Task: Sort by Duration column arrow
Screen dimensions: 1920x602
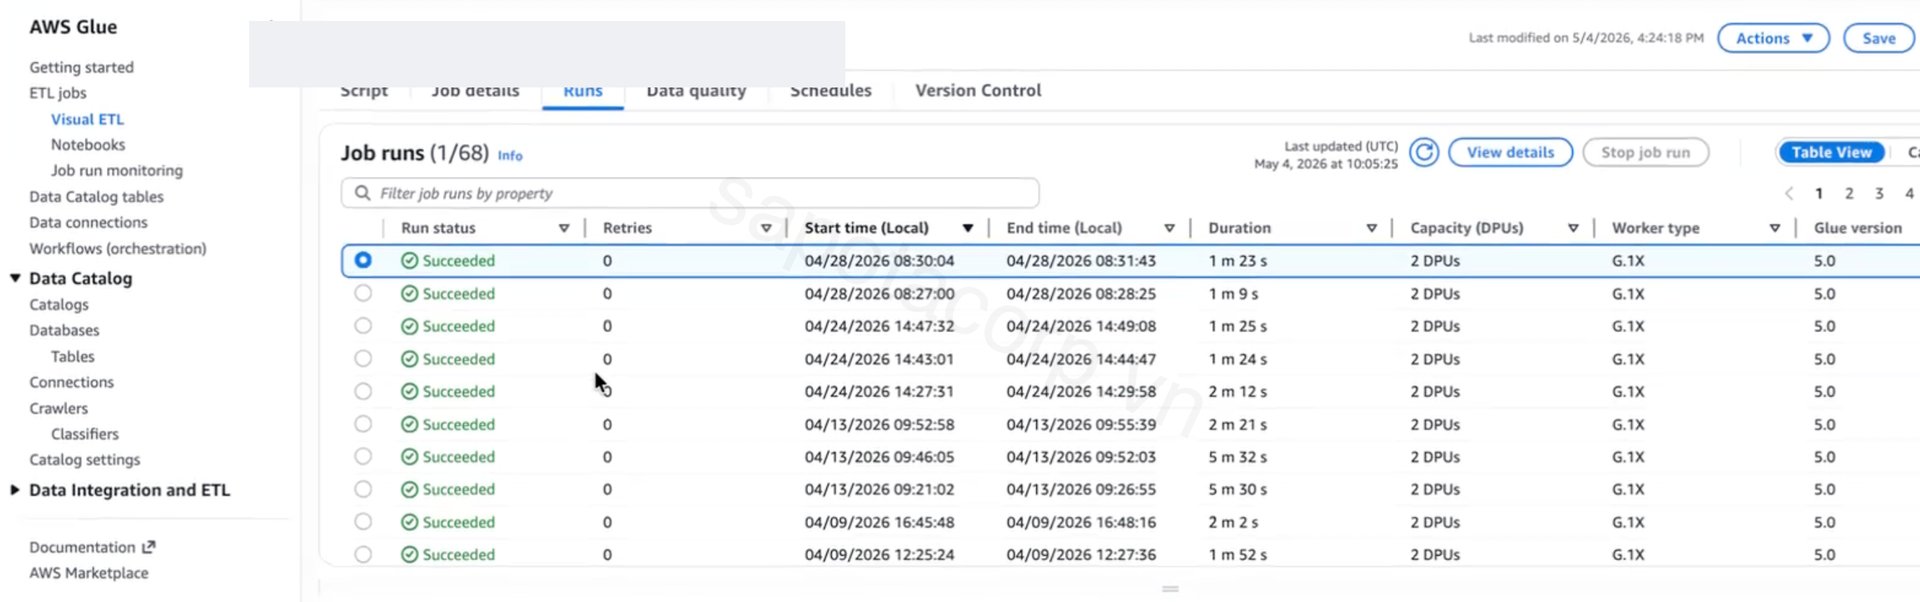Action: 1371,228
